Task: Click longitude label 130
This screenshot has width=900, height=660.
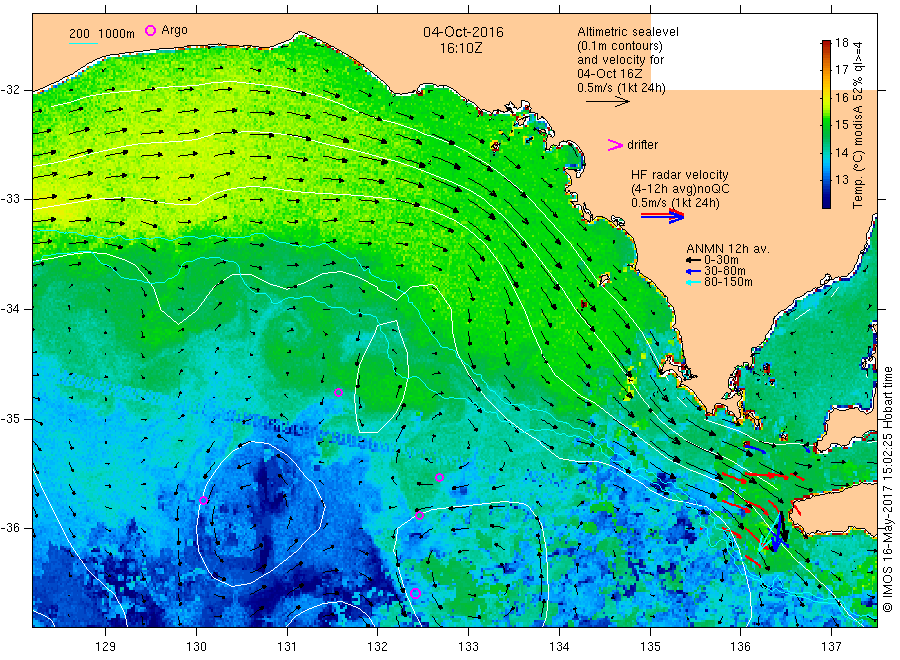Action: click(196, 647)
